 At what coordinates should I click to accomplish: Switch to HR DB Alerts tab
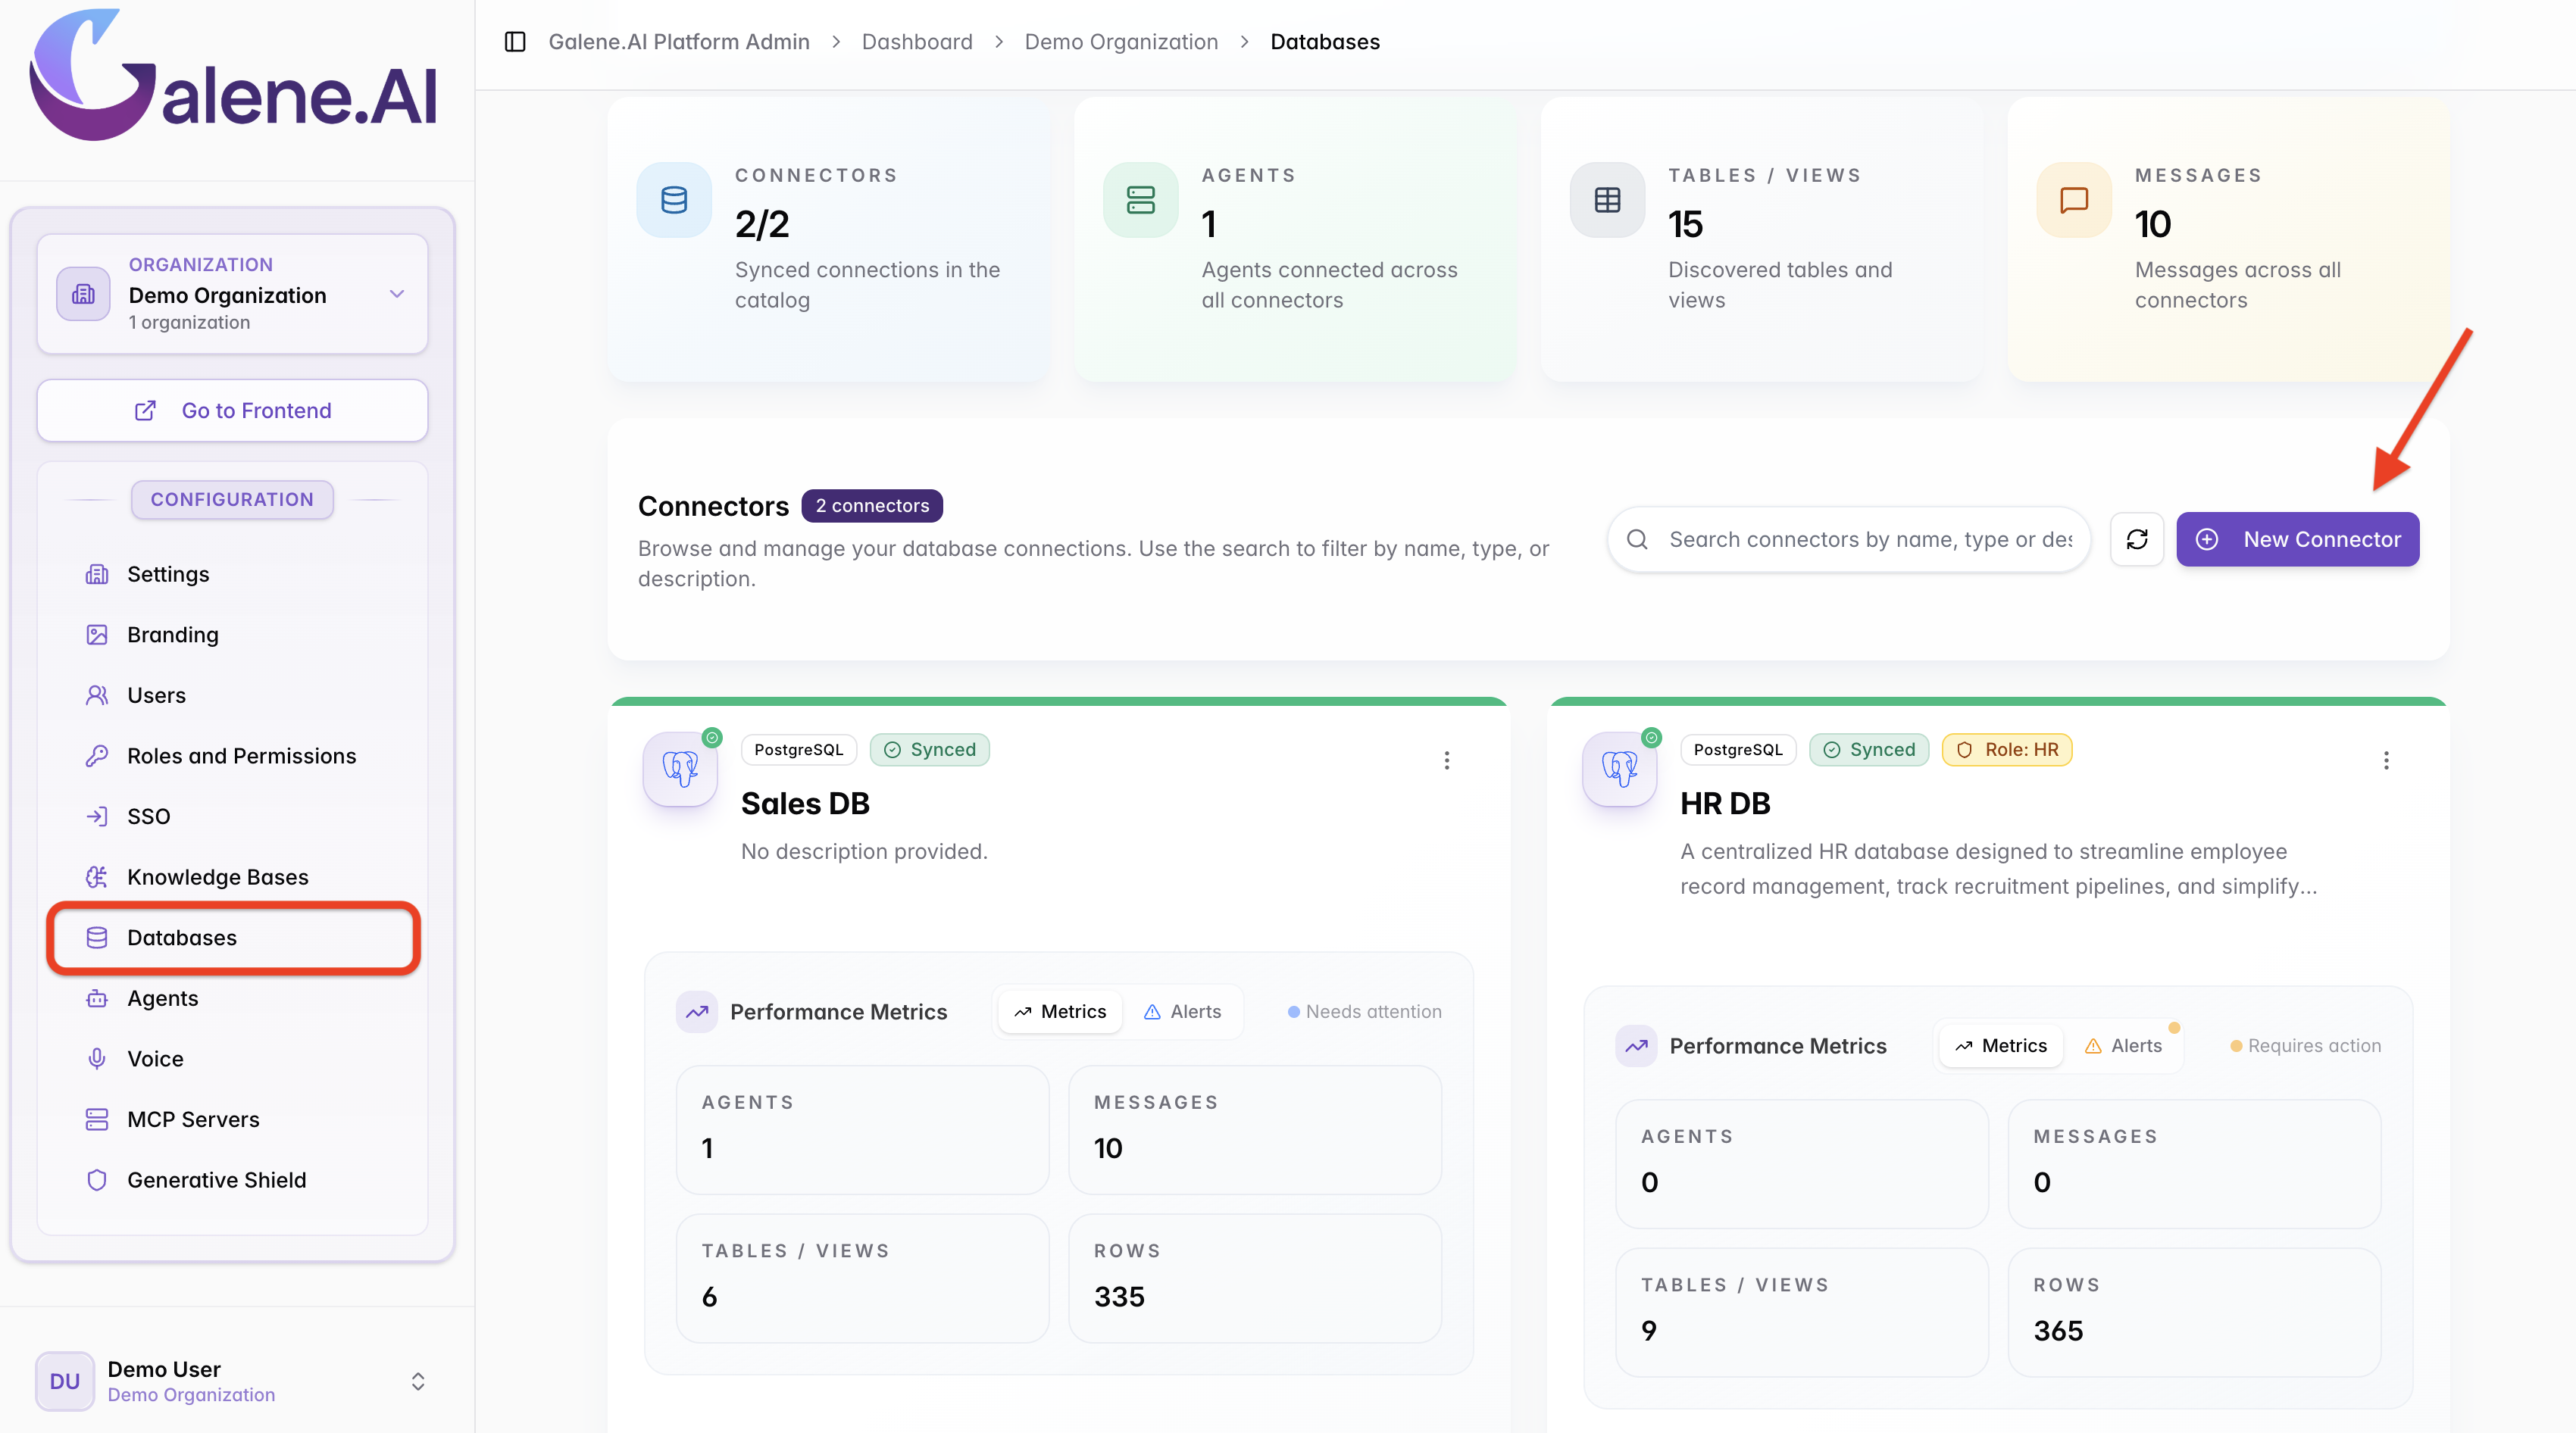[2123, 1046]
